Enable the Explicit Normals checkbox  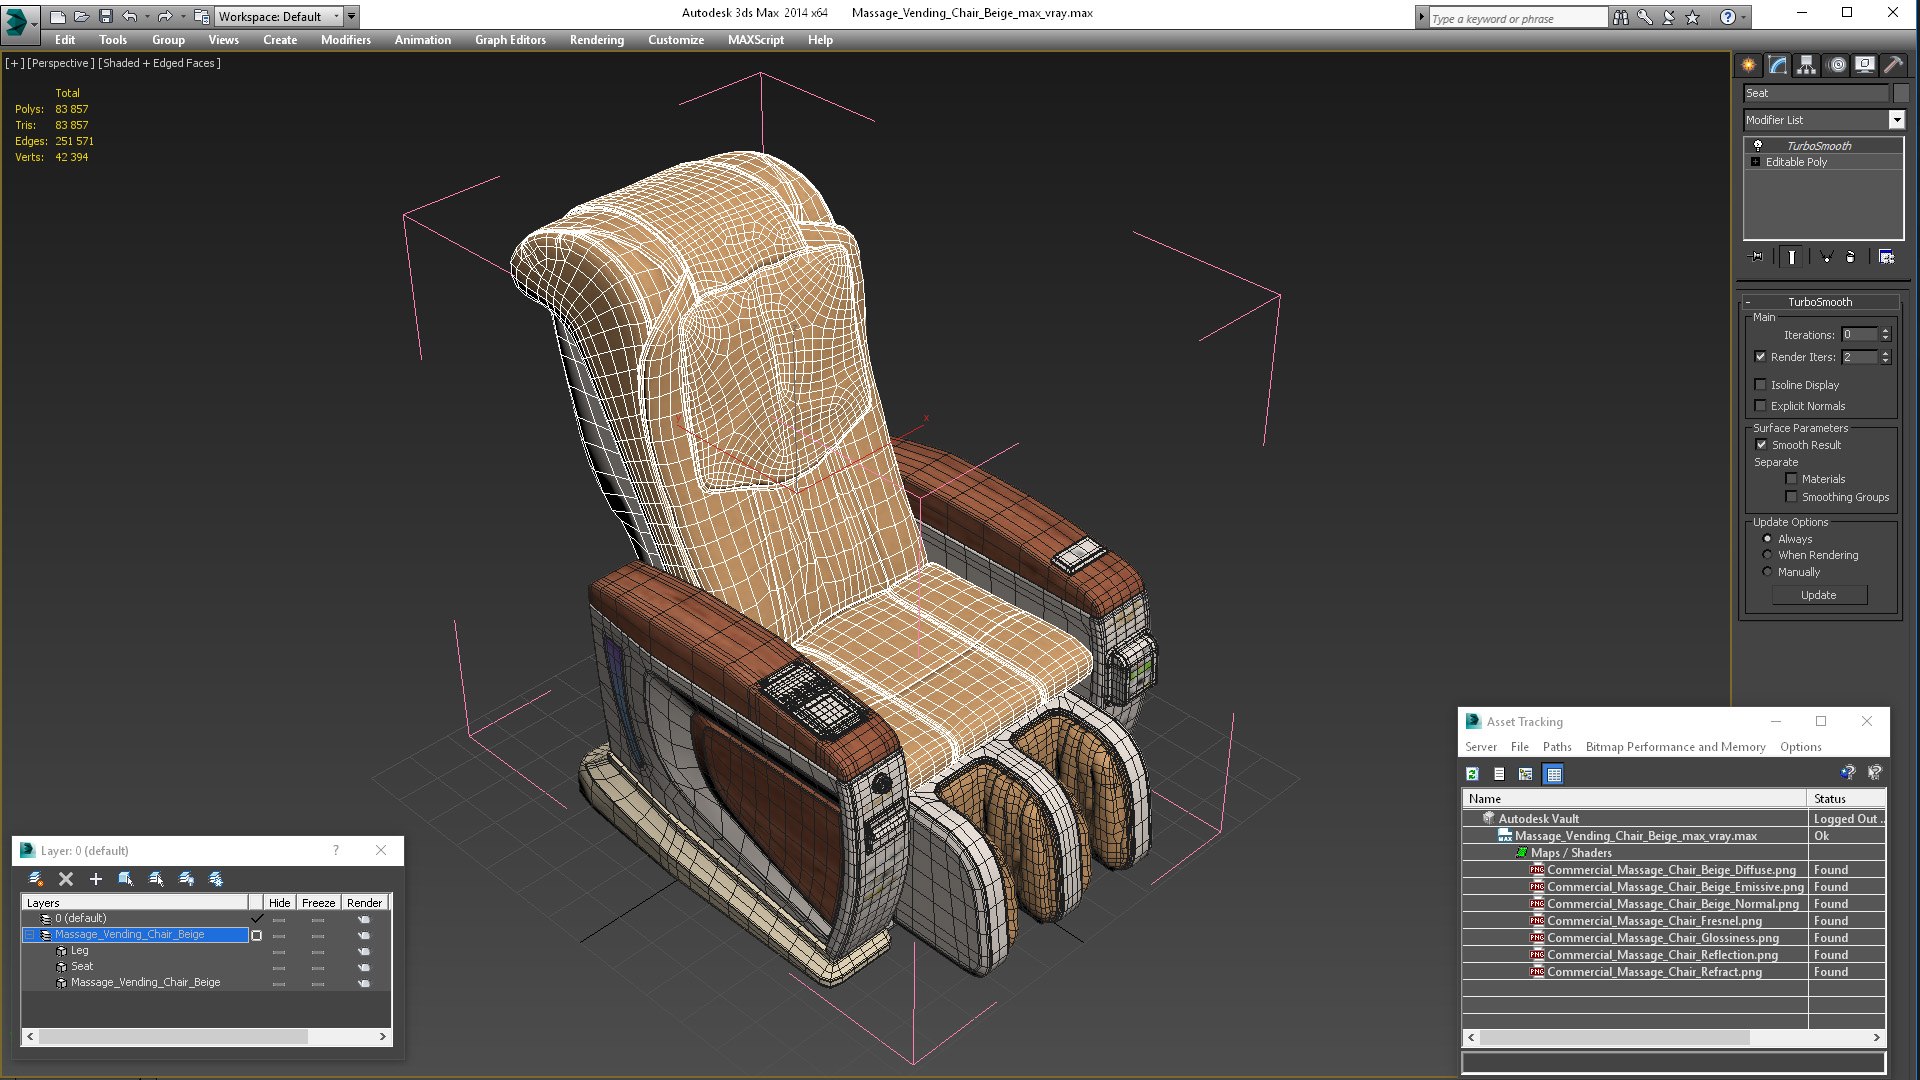click(1760, 406)
